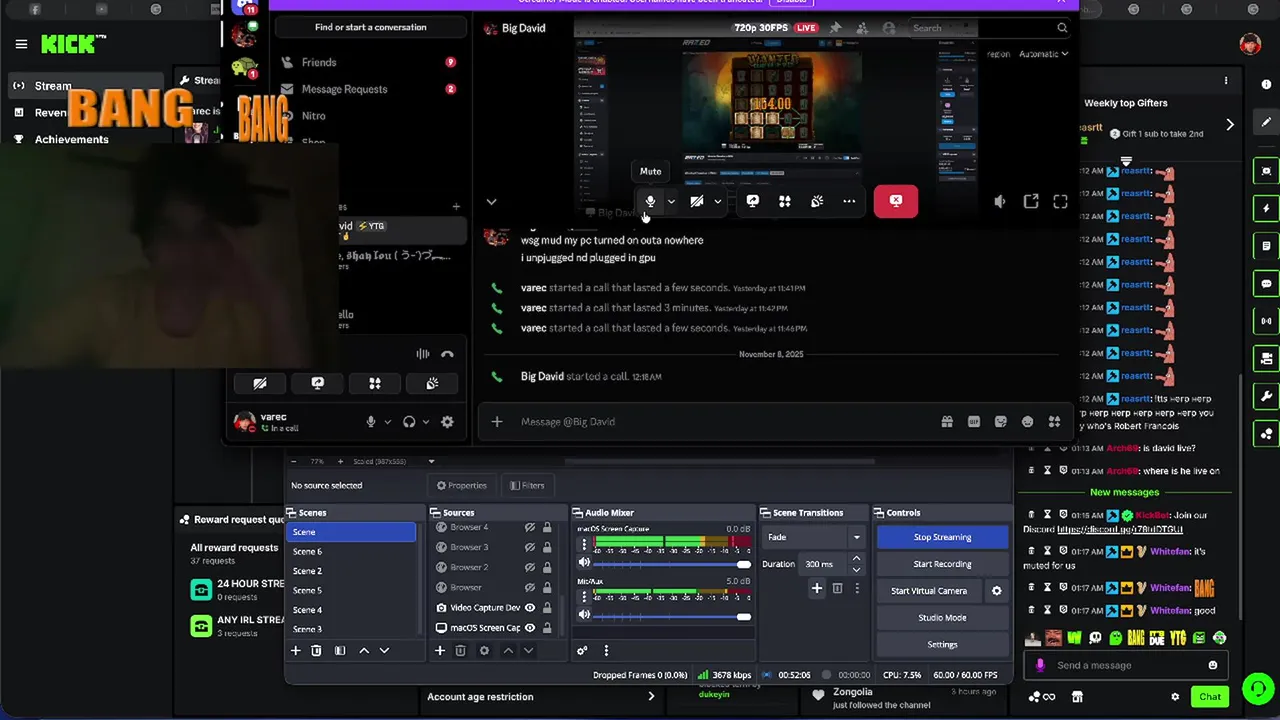Image resolution: width=1280 pixels, height=720 pixels.
Task: Pop out the Discord call window
Action: [1031, 201]
